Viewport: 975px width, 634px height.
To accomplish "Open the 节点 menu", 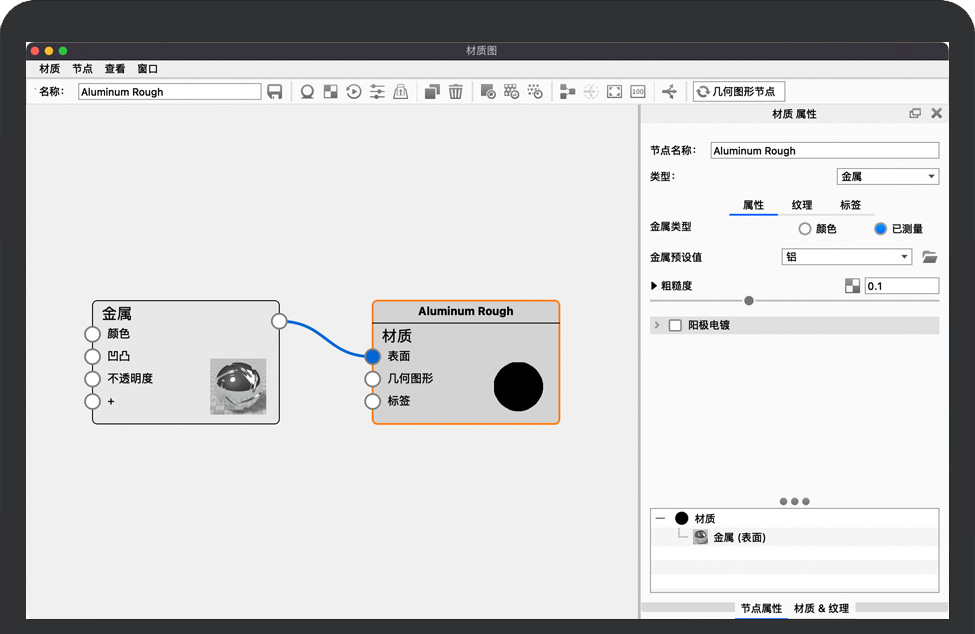I will click(82, 69).
